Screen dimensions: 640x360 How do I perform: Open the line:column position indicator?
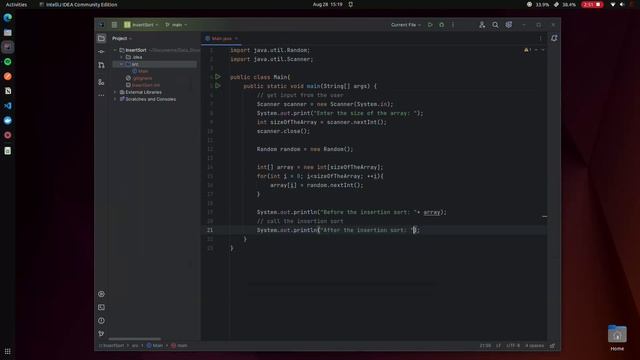485,345
